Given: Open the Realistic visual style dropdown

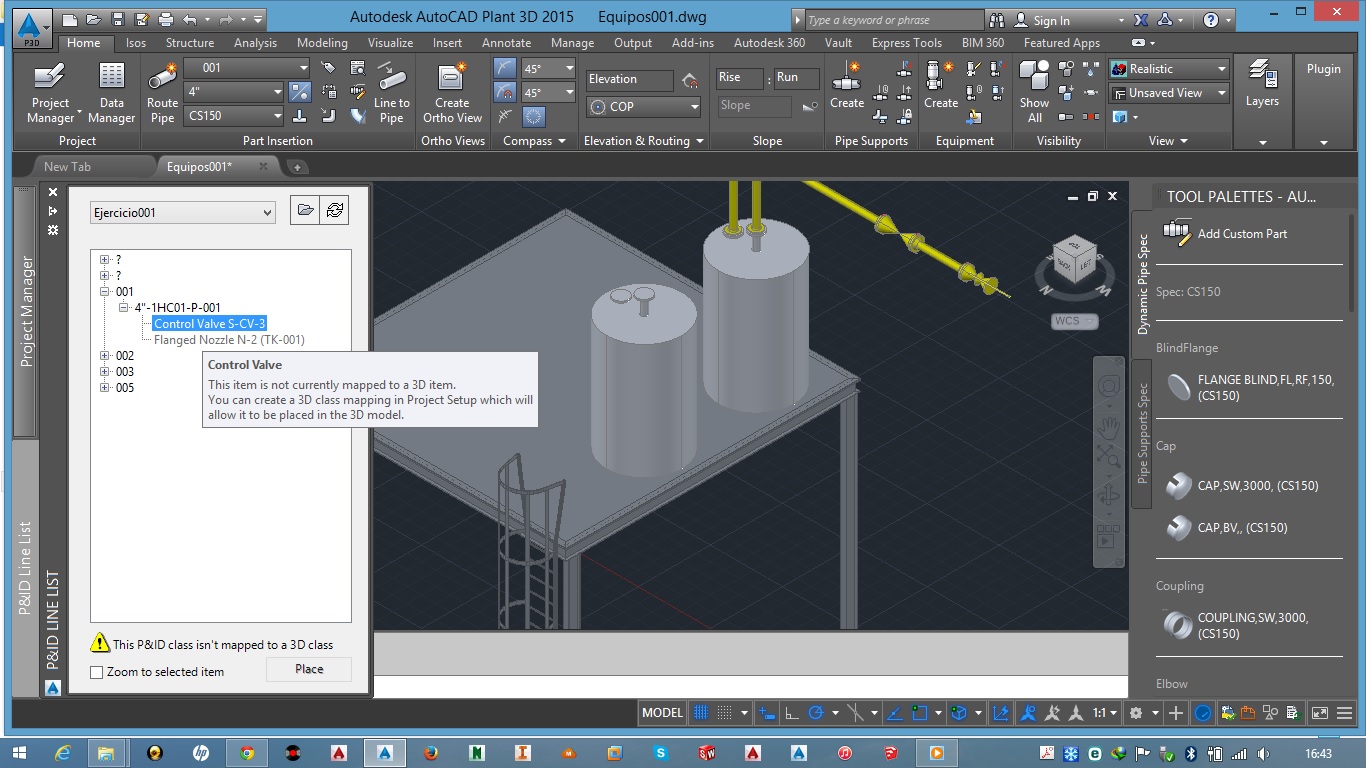Looking at the screenshot, I should click(x=1168, y=69).
